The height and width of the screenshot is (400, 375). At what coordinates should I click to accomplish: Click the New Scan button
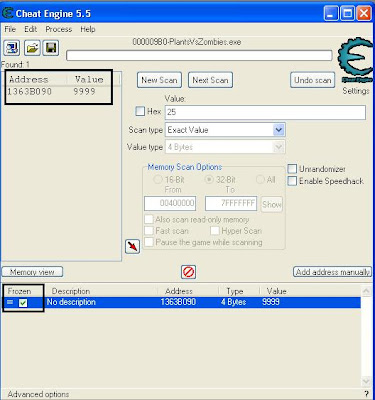tap(159, 80)
